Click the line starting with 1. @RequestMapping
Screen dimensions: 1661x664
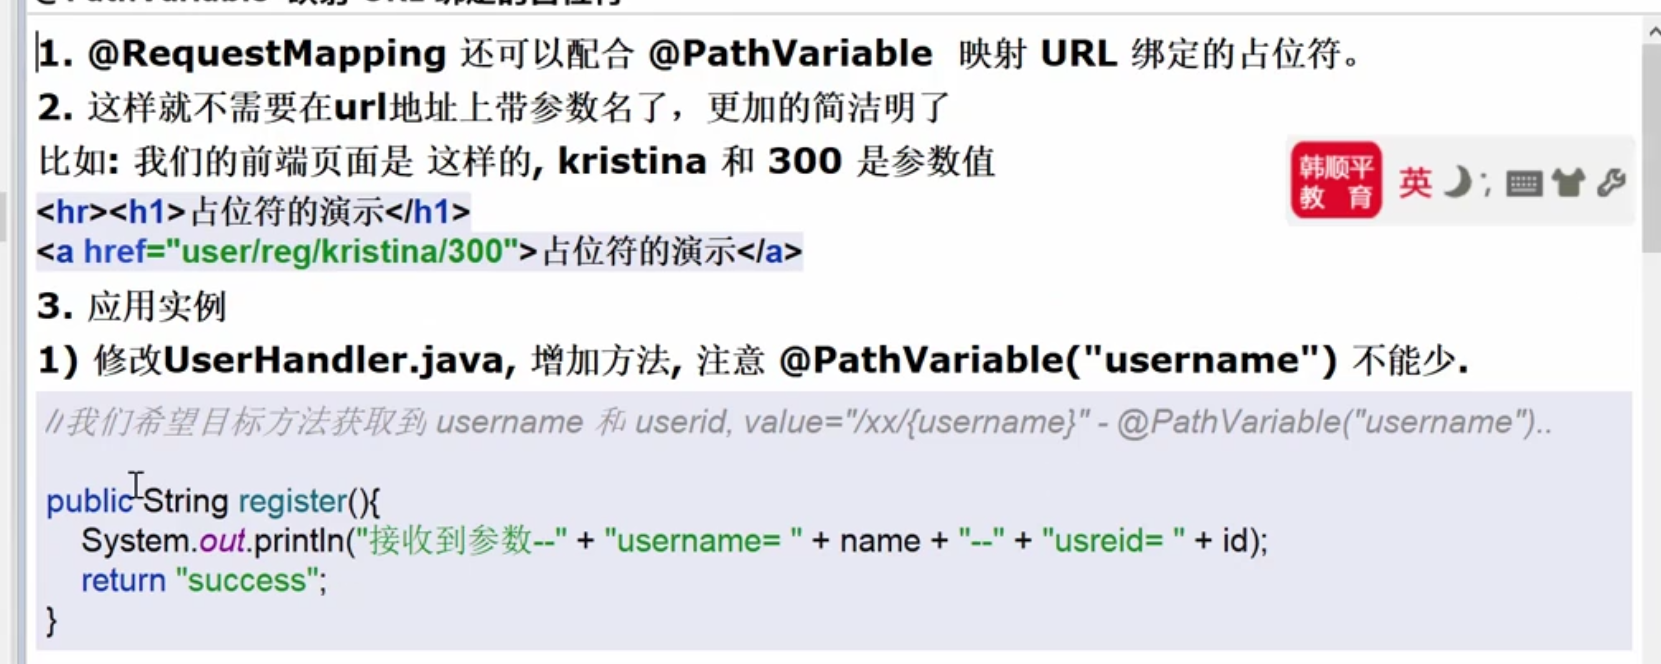tap(700, 53)
